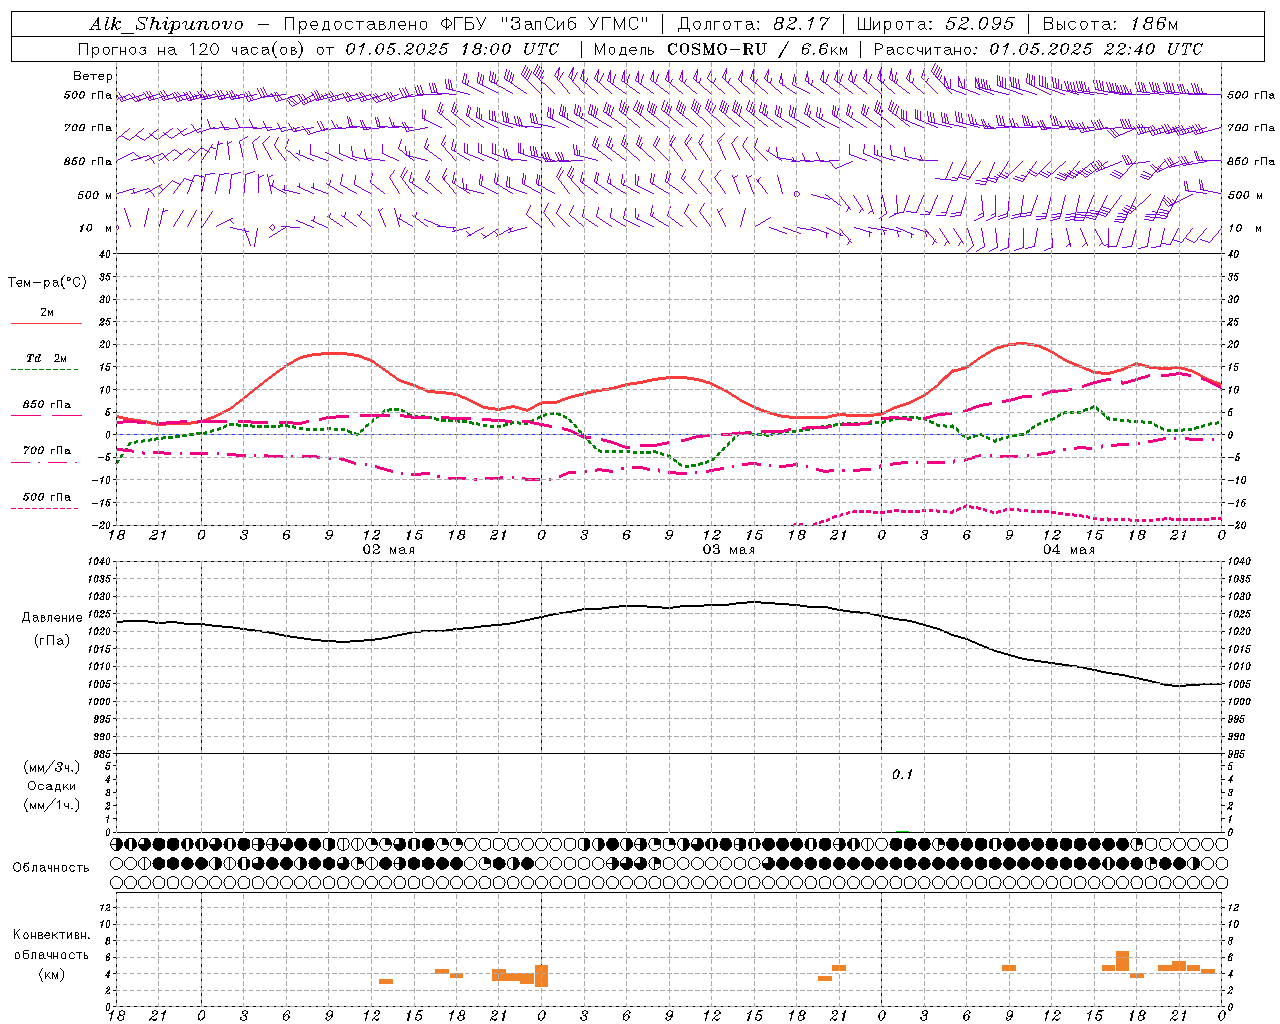
Task: Click the '500 гПа' temperature legend entry
Action: 47,497
